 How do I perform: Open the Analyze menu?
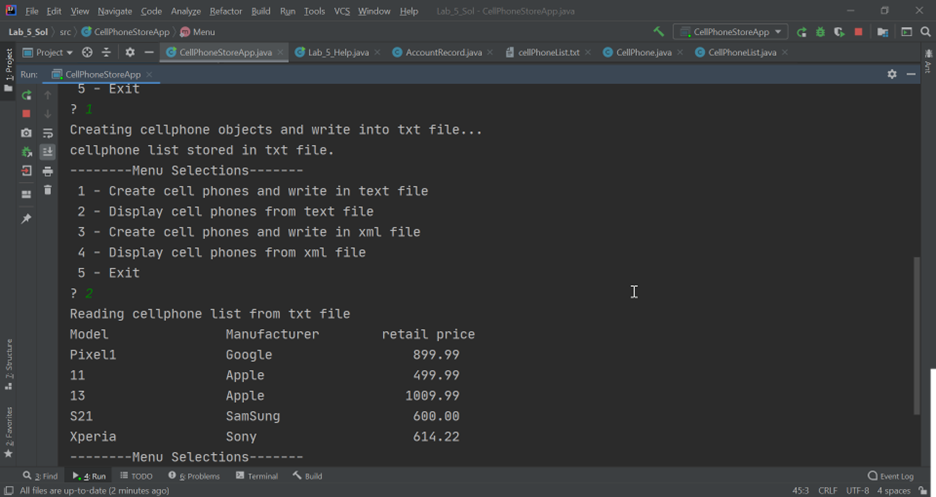(186, 11)
